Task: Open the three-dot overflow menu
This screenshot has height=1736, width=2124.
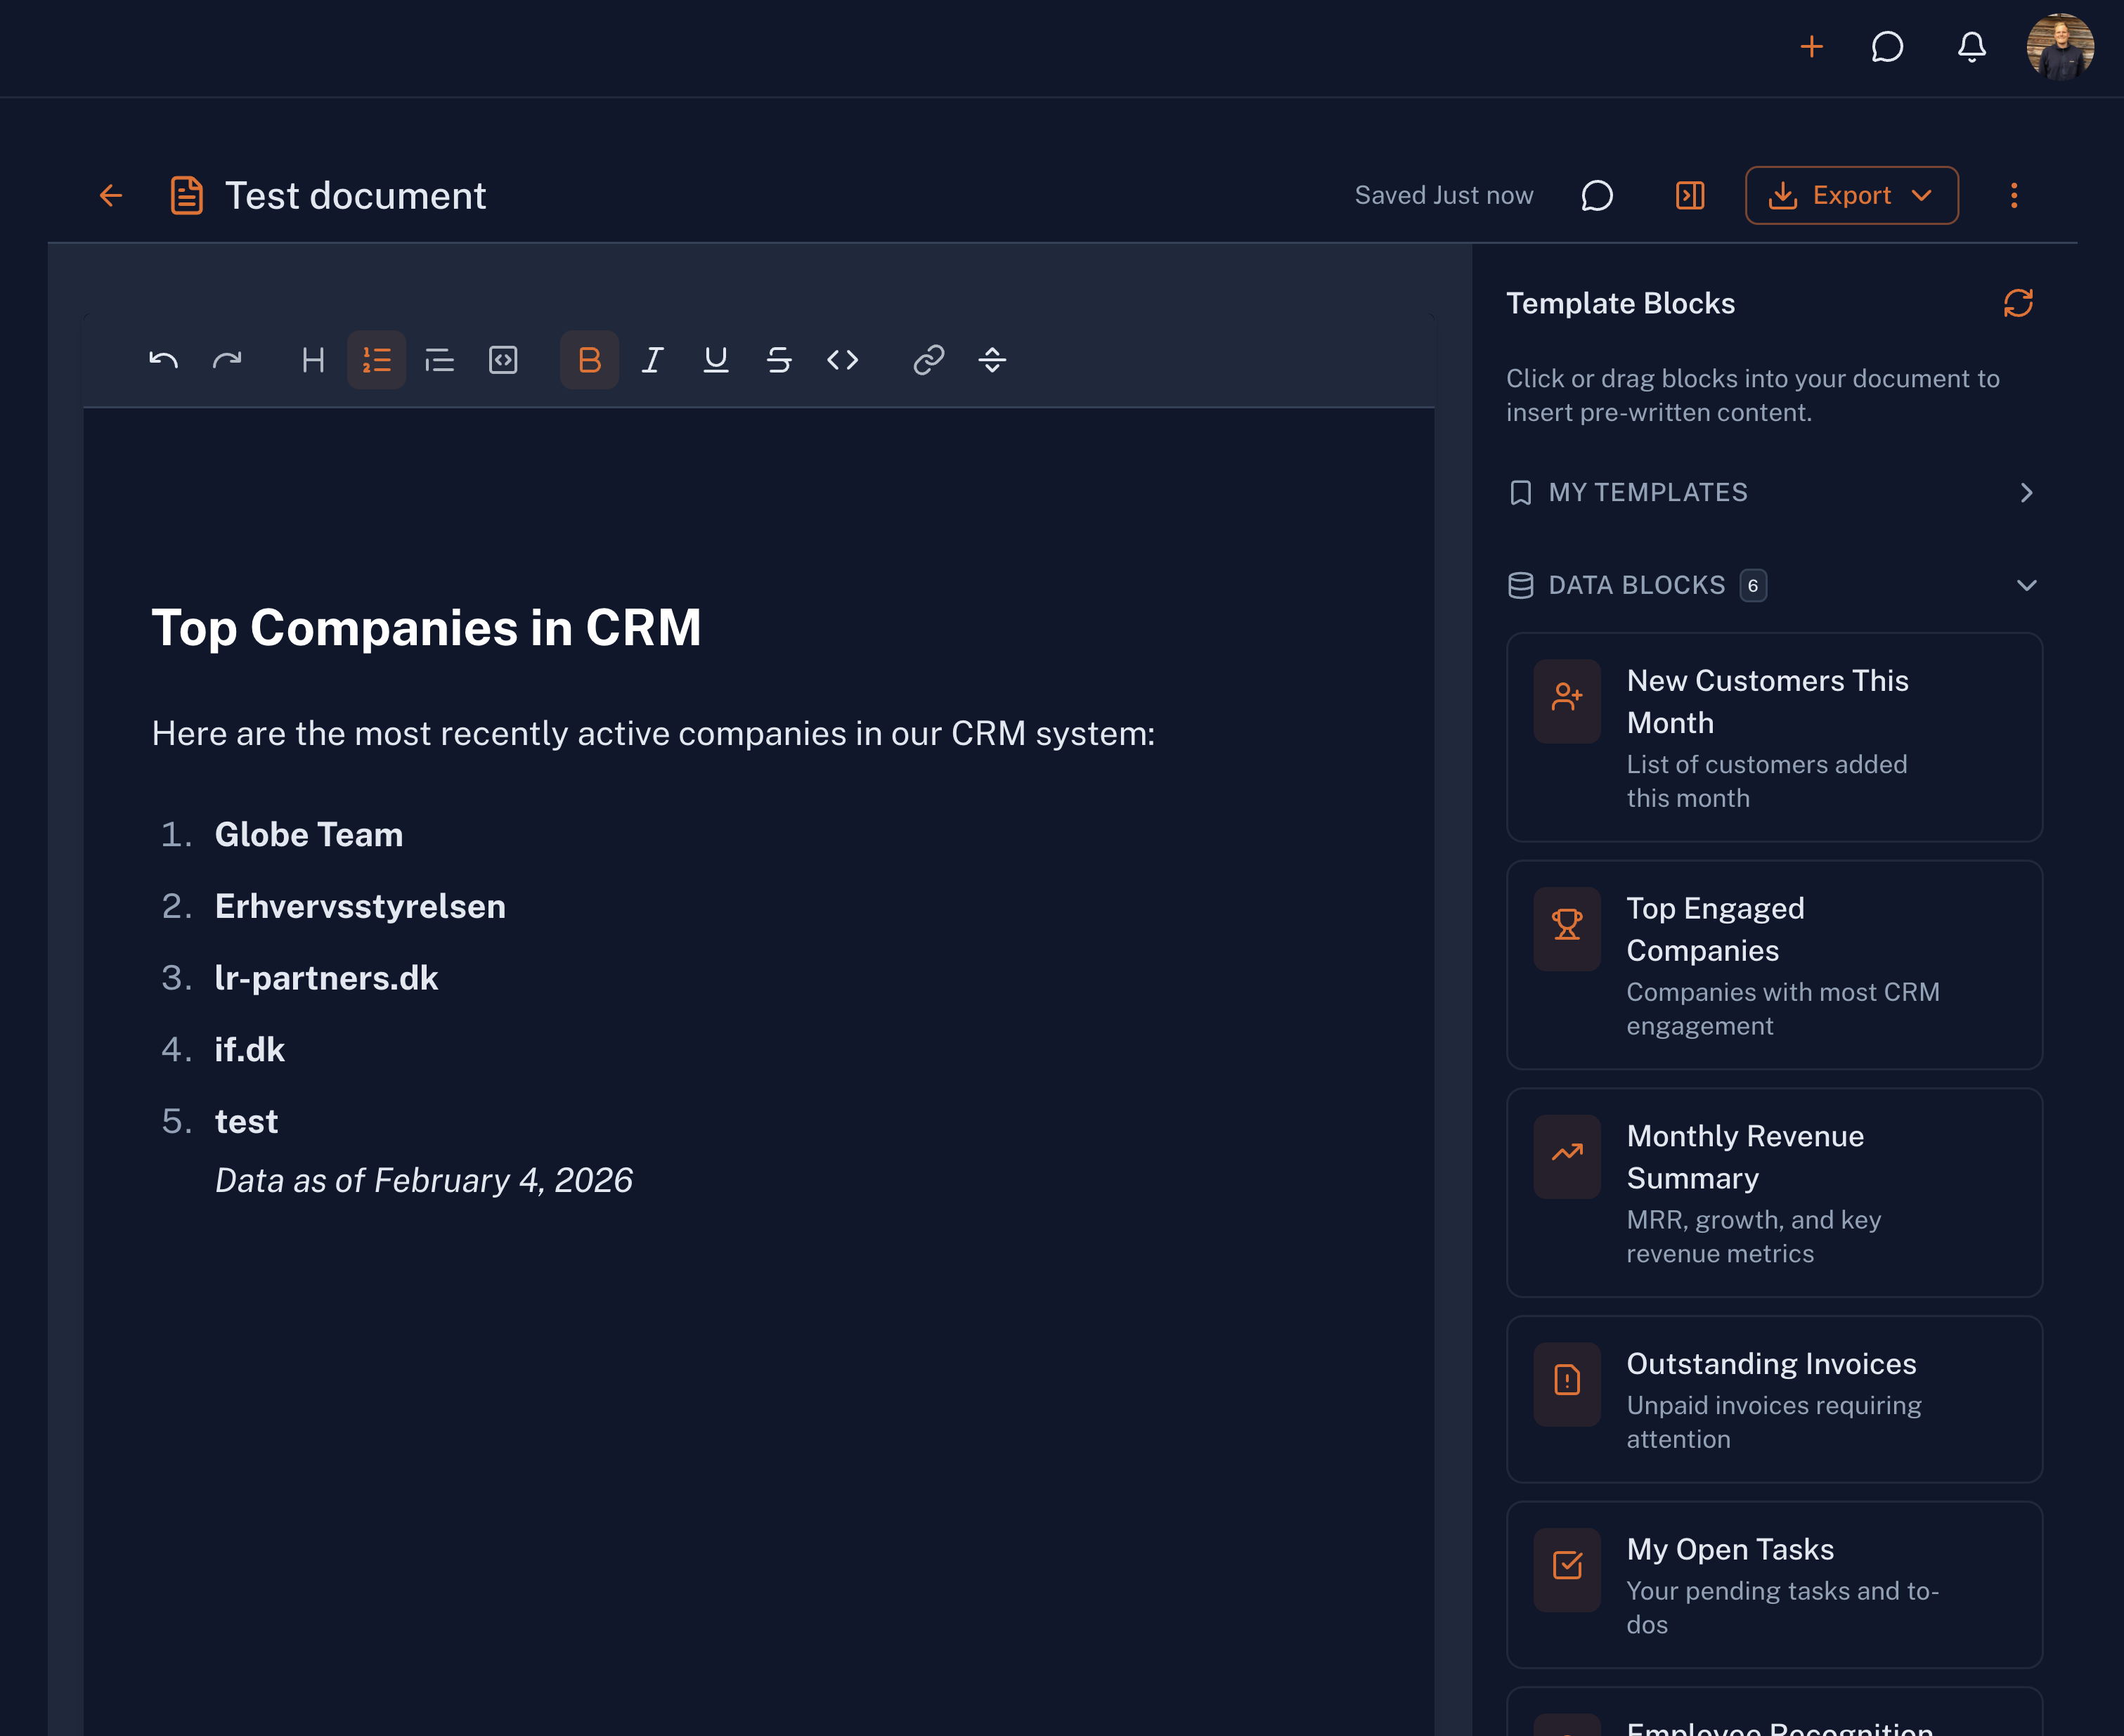Action: point(2014,195)
